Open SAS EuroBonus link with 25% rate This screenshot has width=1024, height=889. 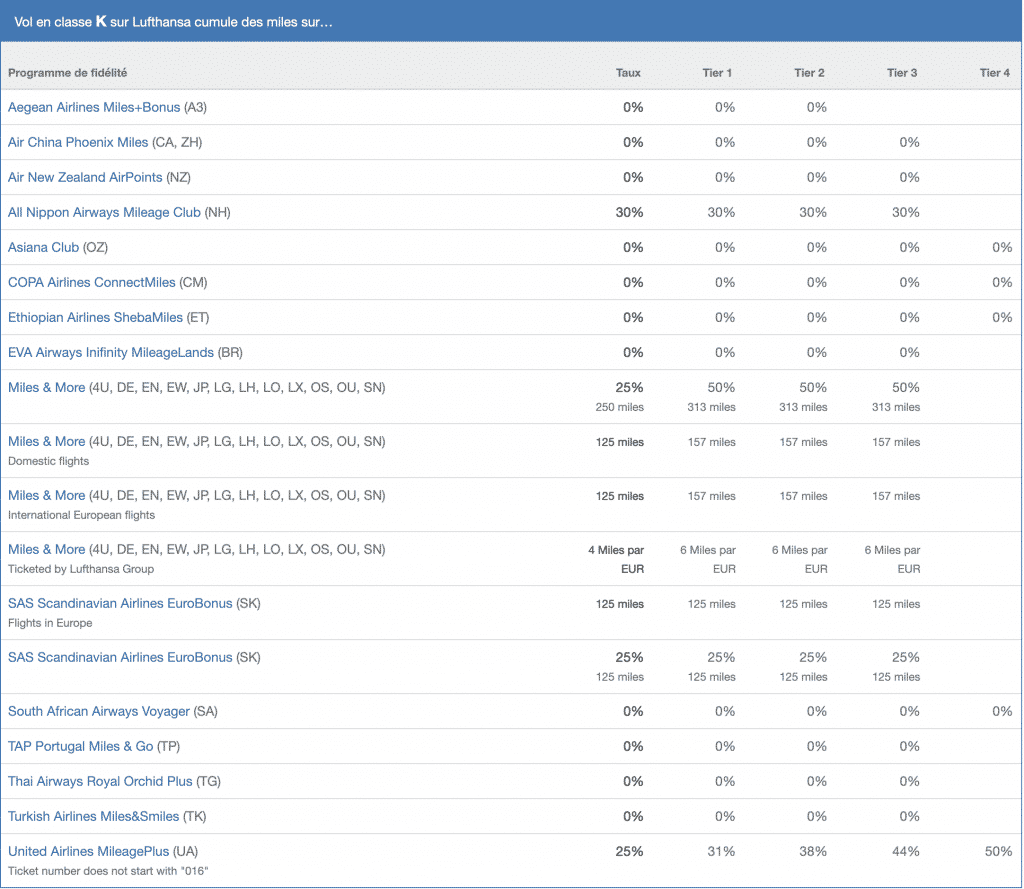tap(120, 658)
